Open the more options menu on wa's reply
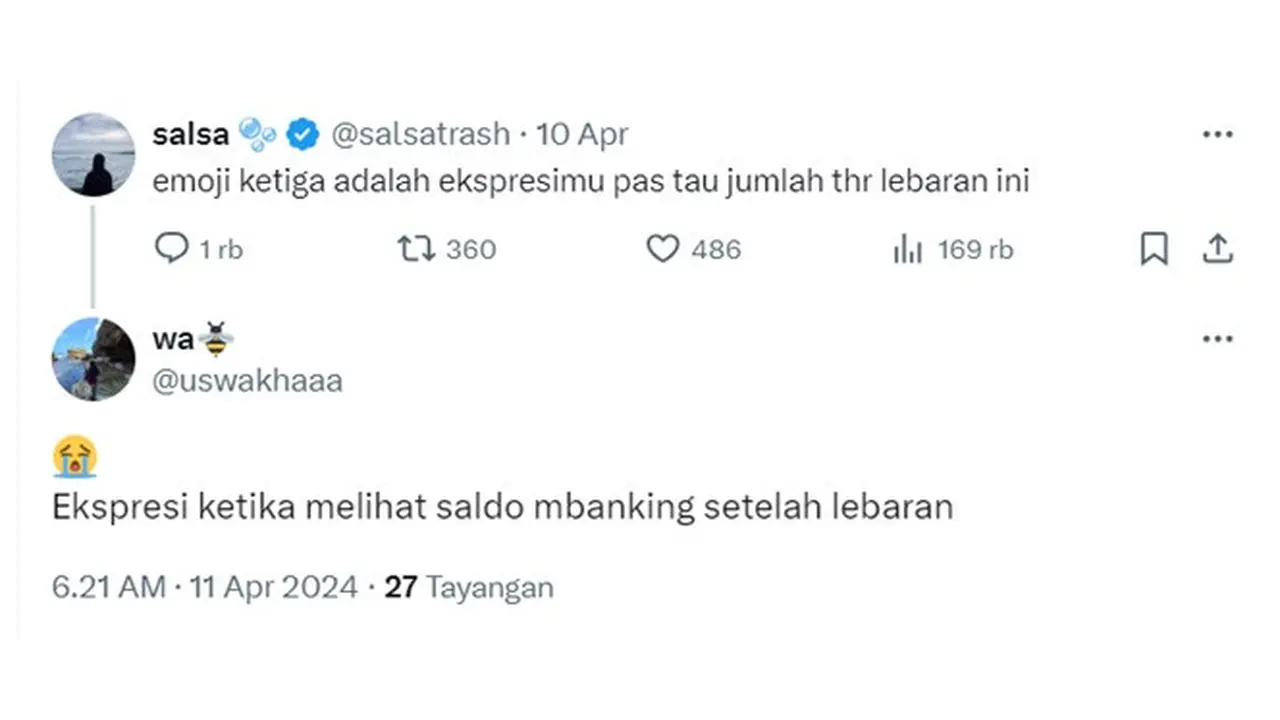 [x=1217, y=338]
